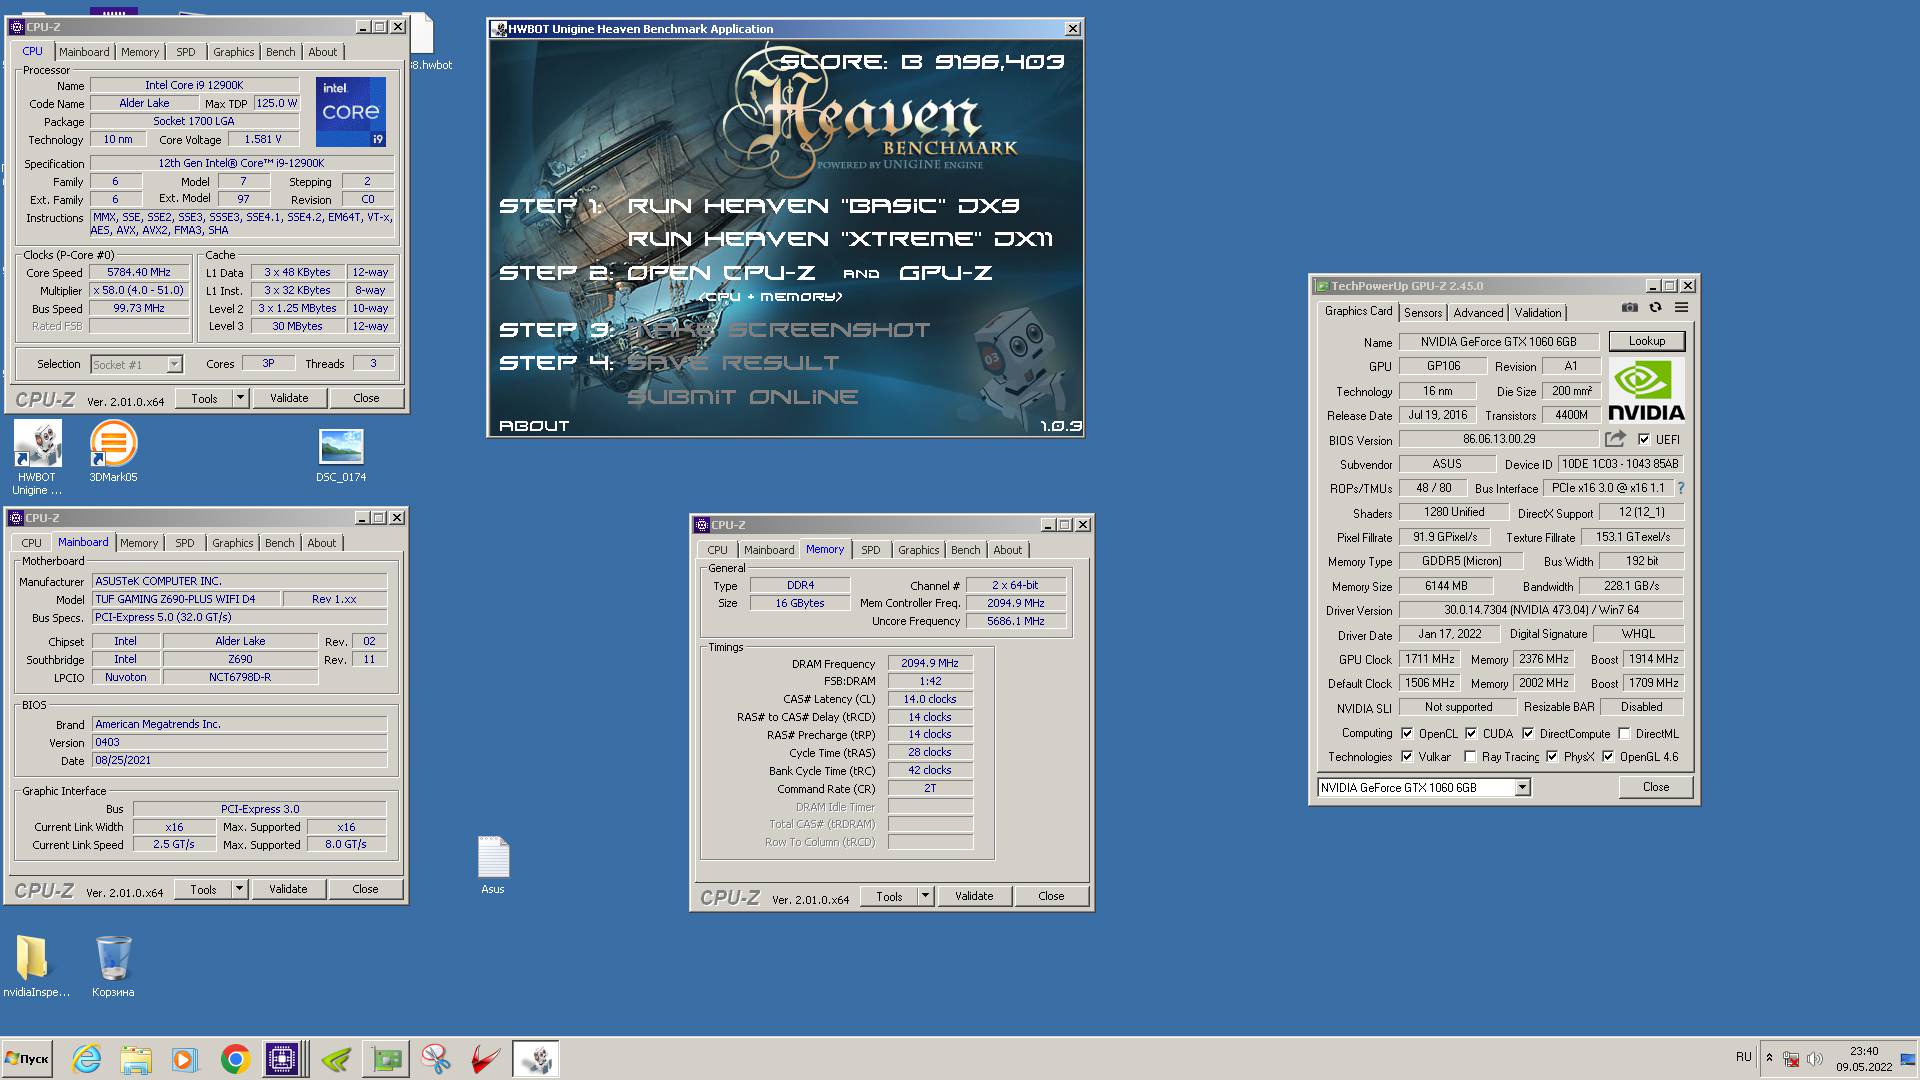Image resolution: width=1920 pixels, height=1080 pixels.
Task: Open the Start (Пуск) menu
Action: point(27,1059)
